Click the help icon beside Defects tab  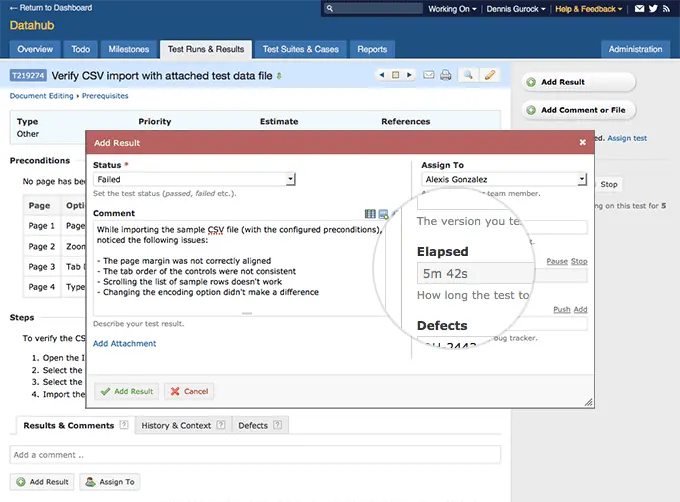278,425
